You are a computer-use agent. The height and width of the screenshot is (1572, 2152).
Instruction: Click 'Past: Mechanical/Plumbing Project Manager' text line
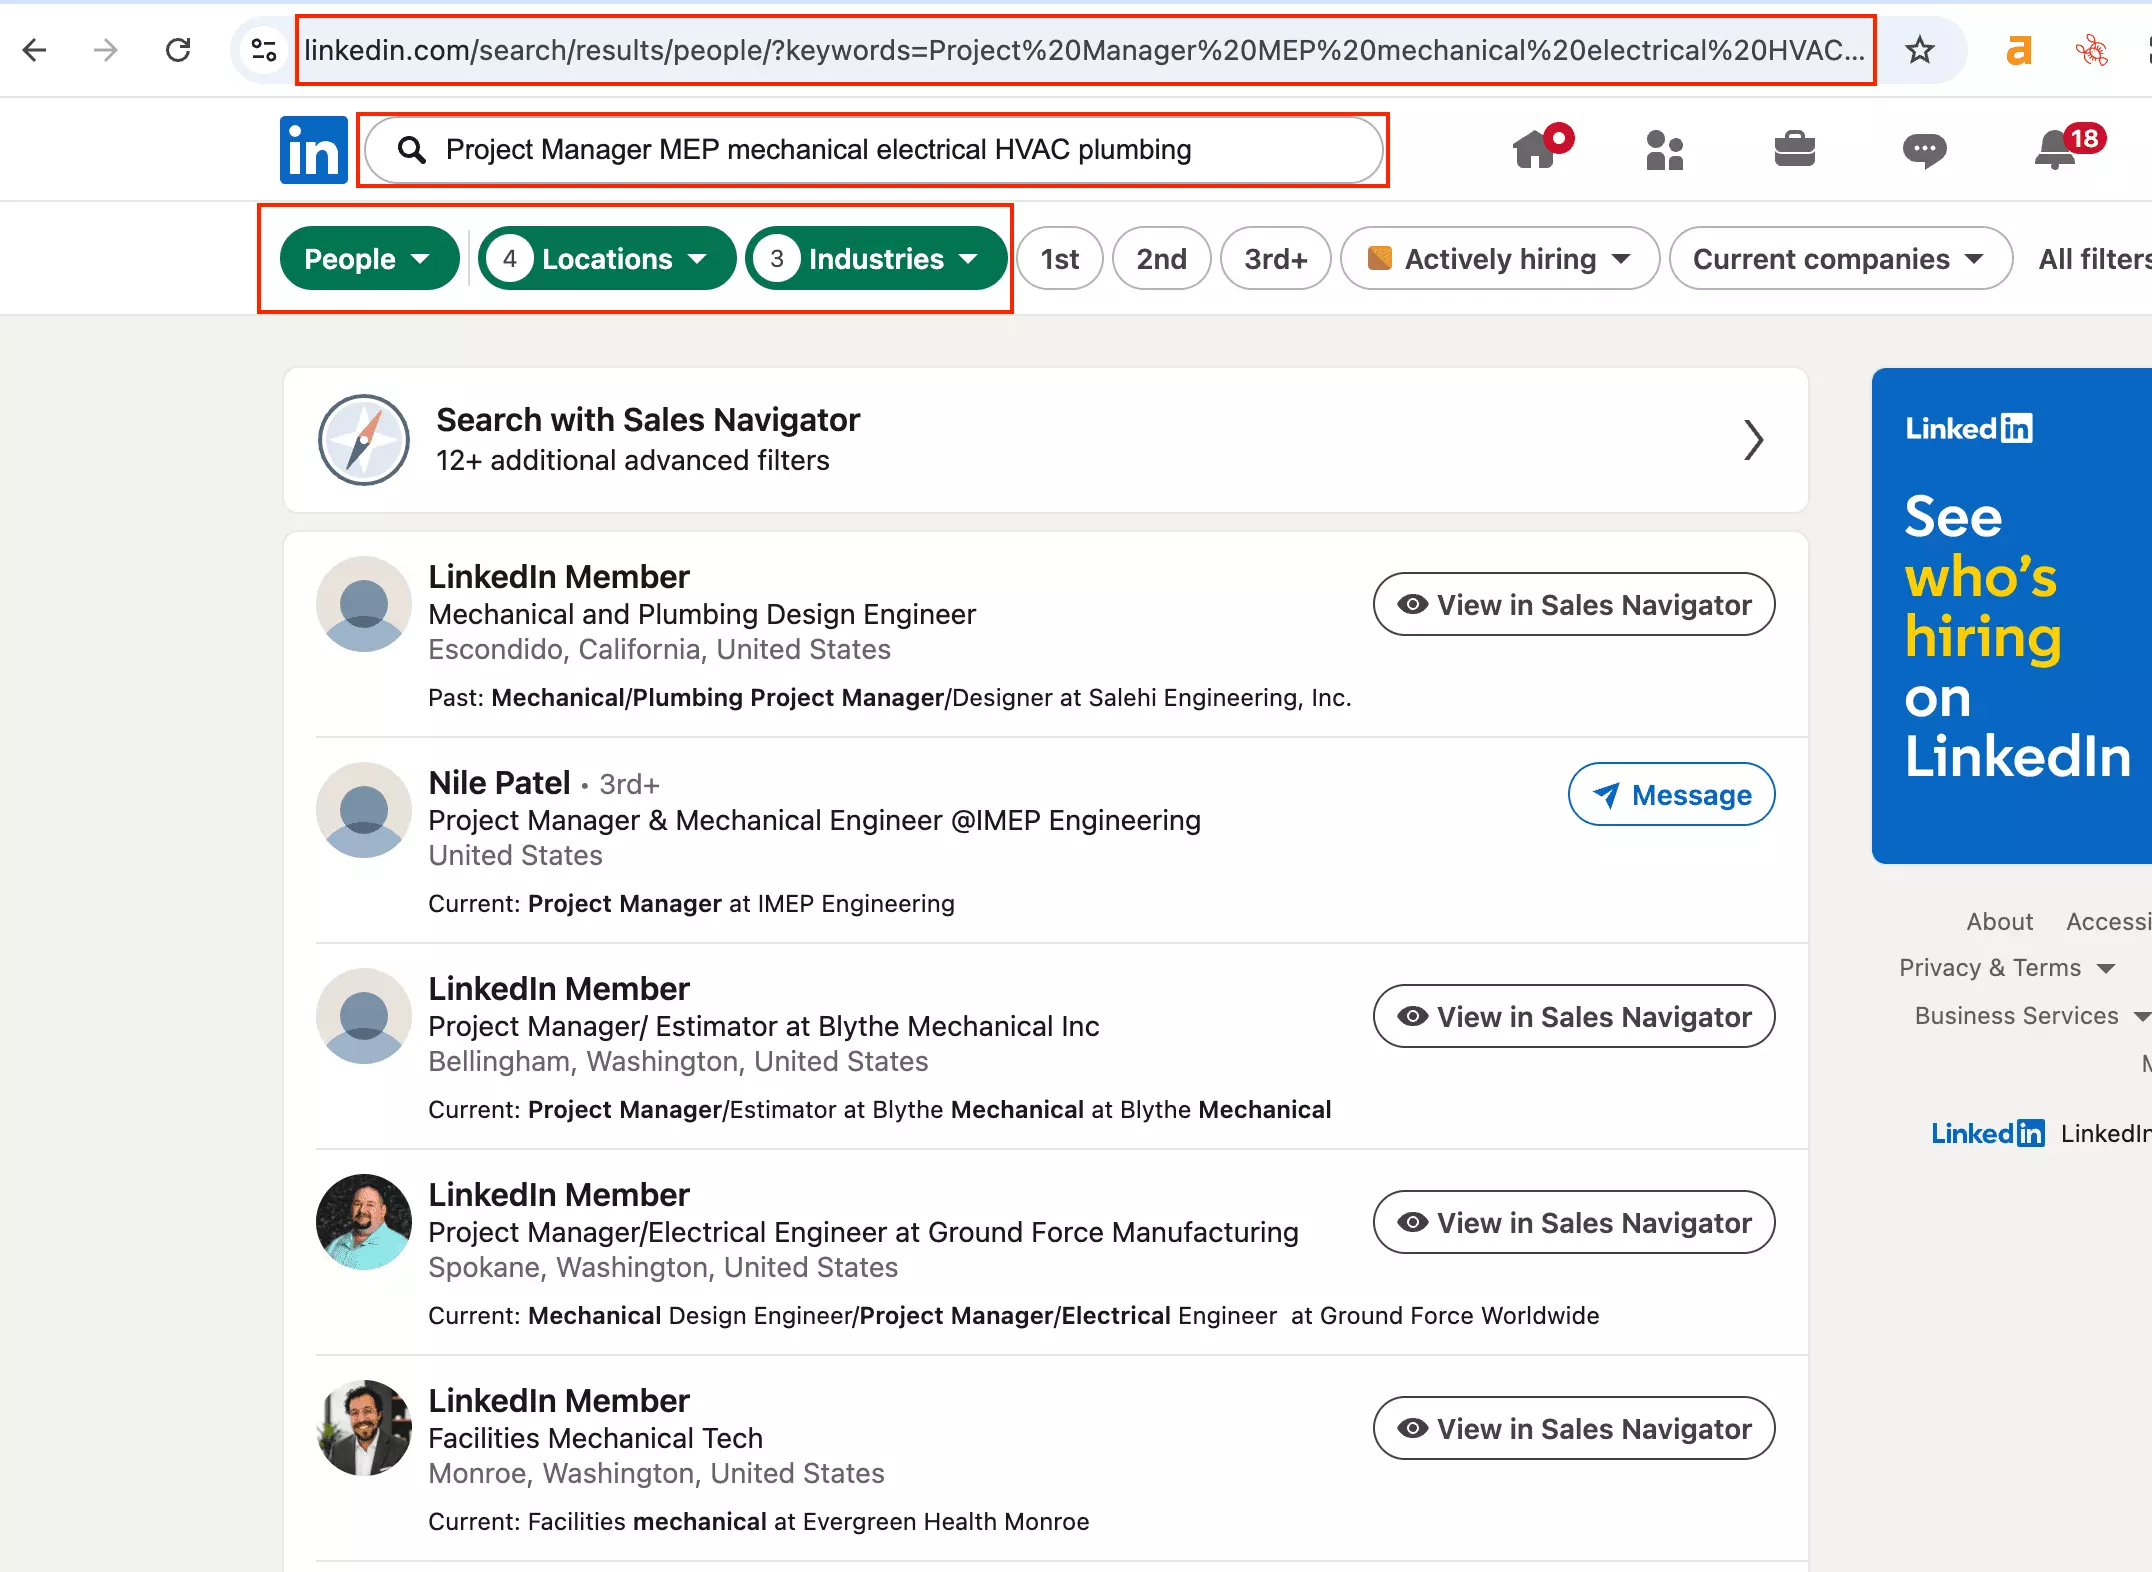click(x=890, y=697)
